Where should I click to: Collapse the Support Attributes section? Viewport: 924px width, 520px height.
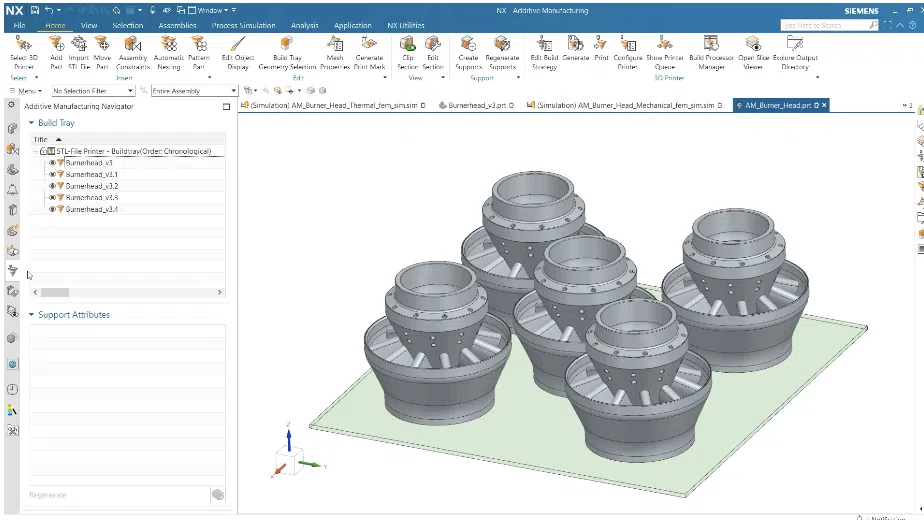point(32,314)
